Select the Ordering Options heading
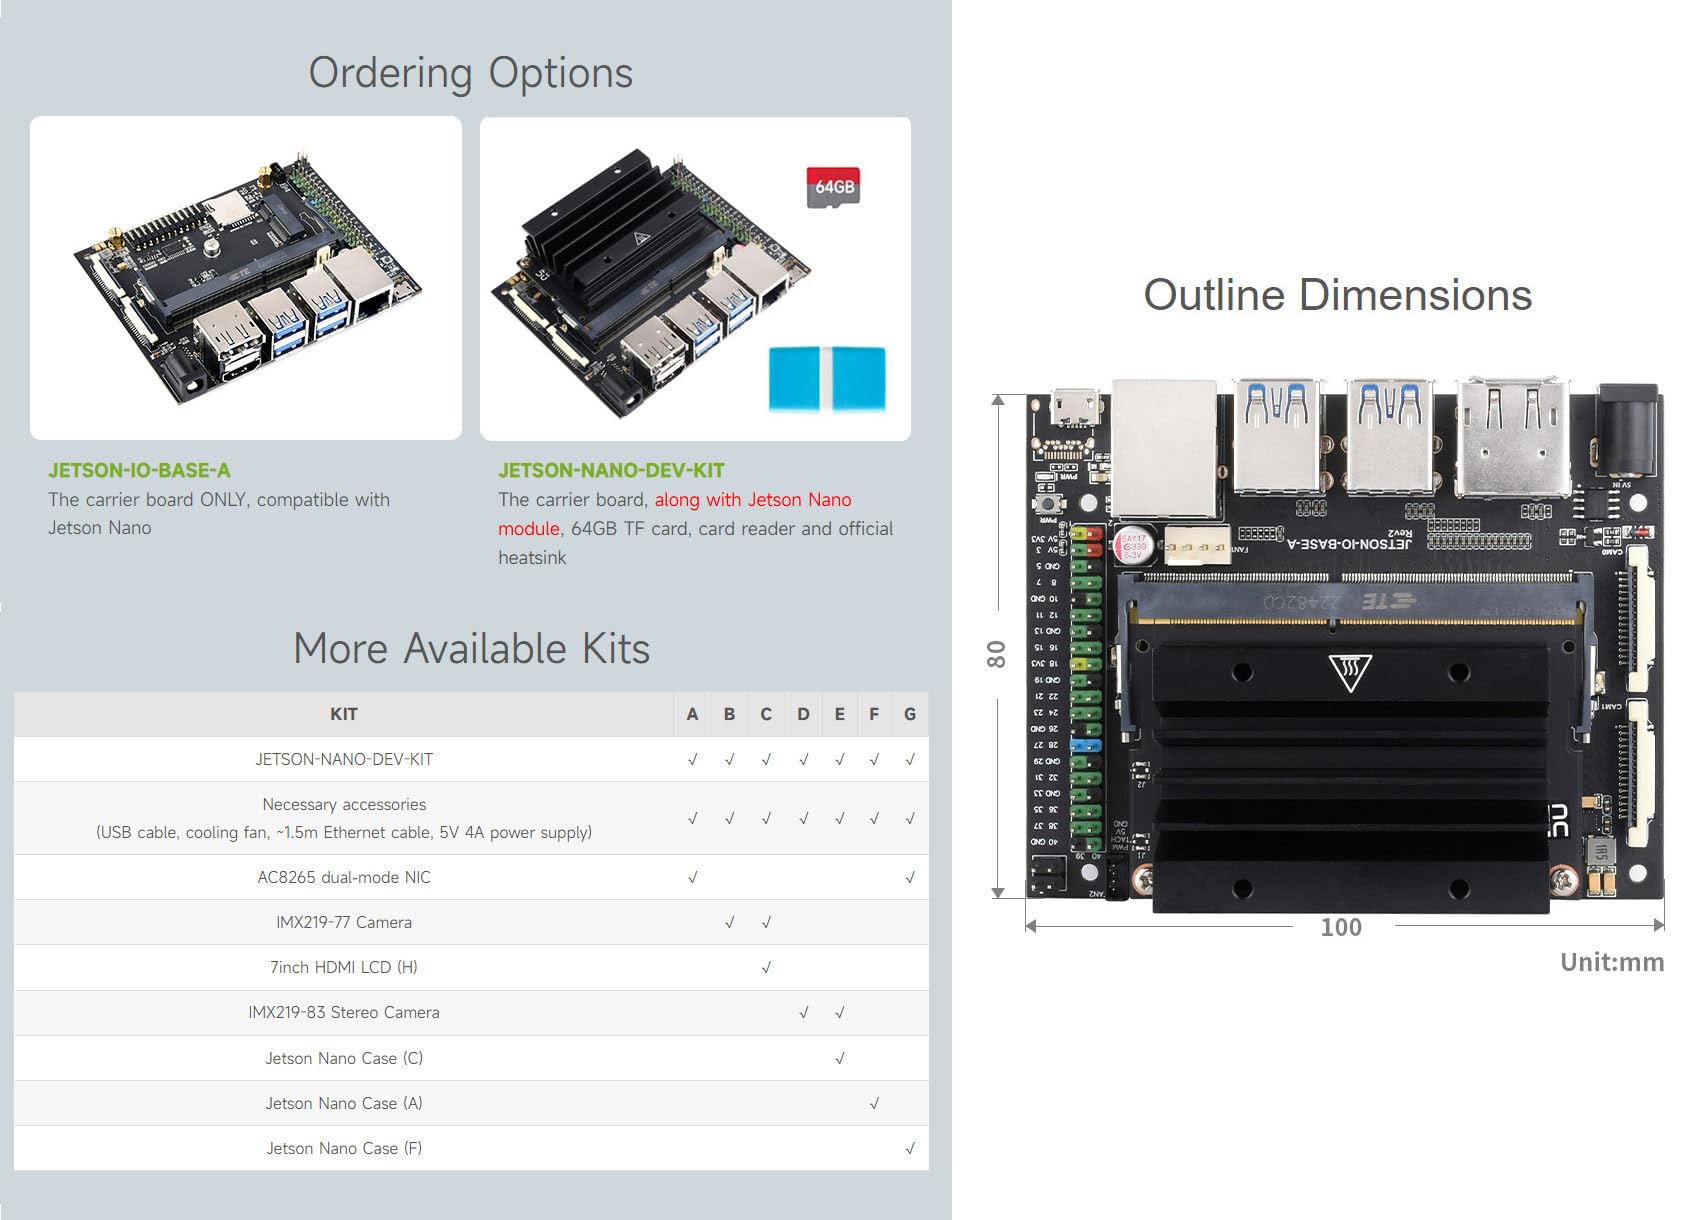The width and height of the screenshot is (1708, 1220). point(471,72)
